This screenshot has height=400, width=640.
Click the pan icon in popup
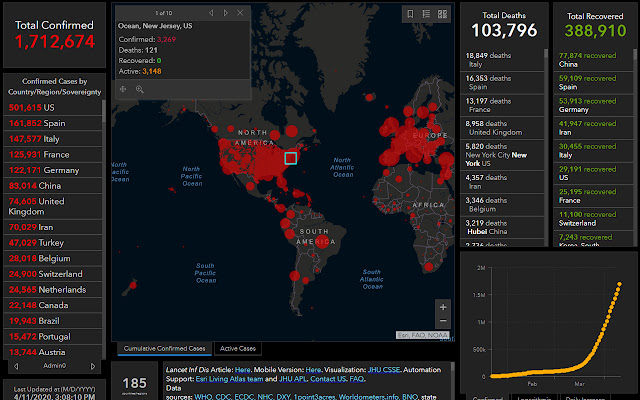(x=123, y=89)
